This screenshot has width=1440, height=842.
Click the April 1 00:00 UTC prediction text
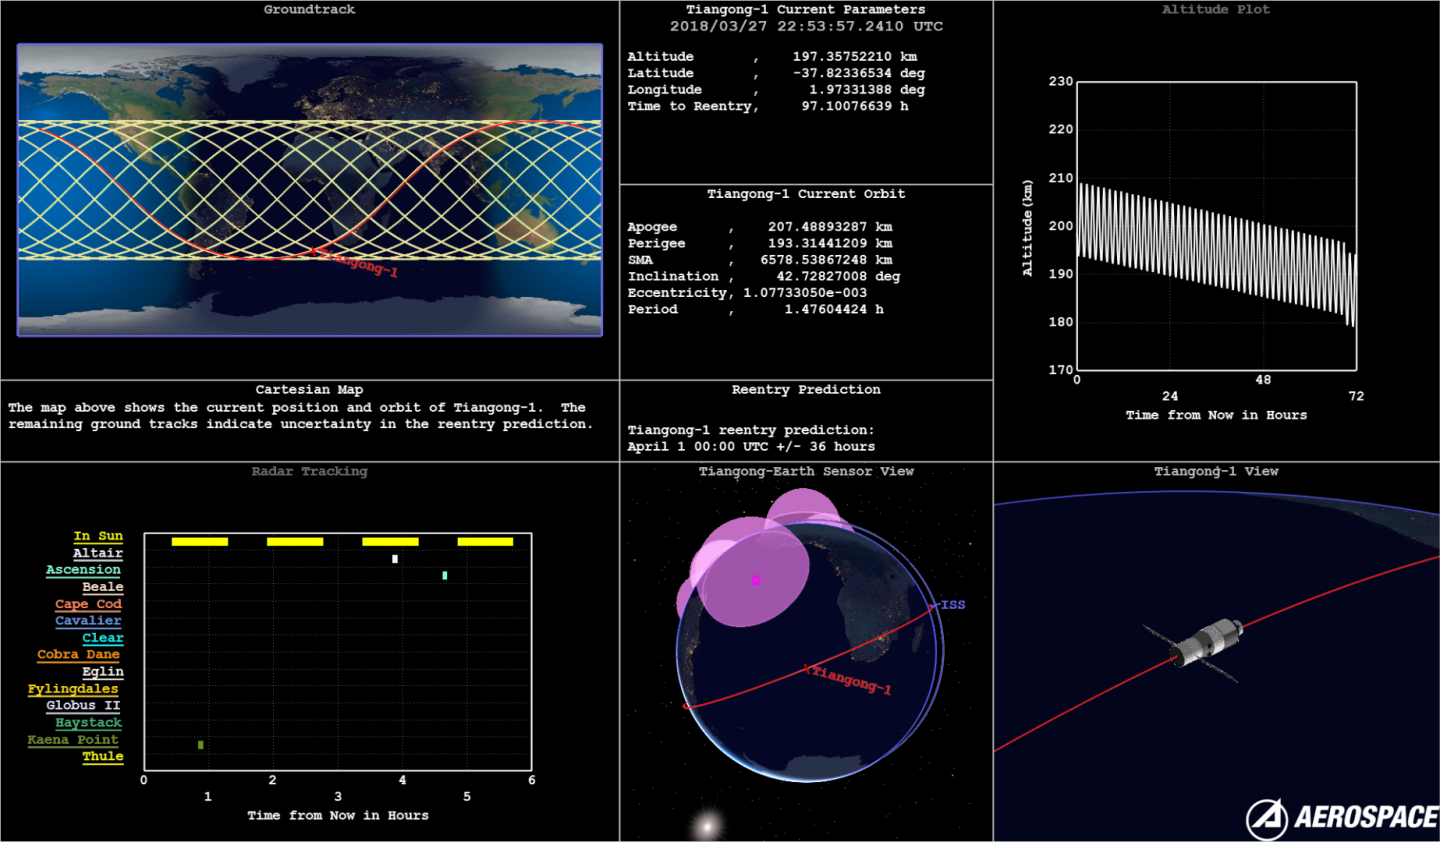coord(751,447)
